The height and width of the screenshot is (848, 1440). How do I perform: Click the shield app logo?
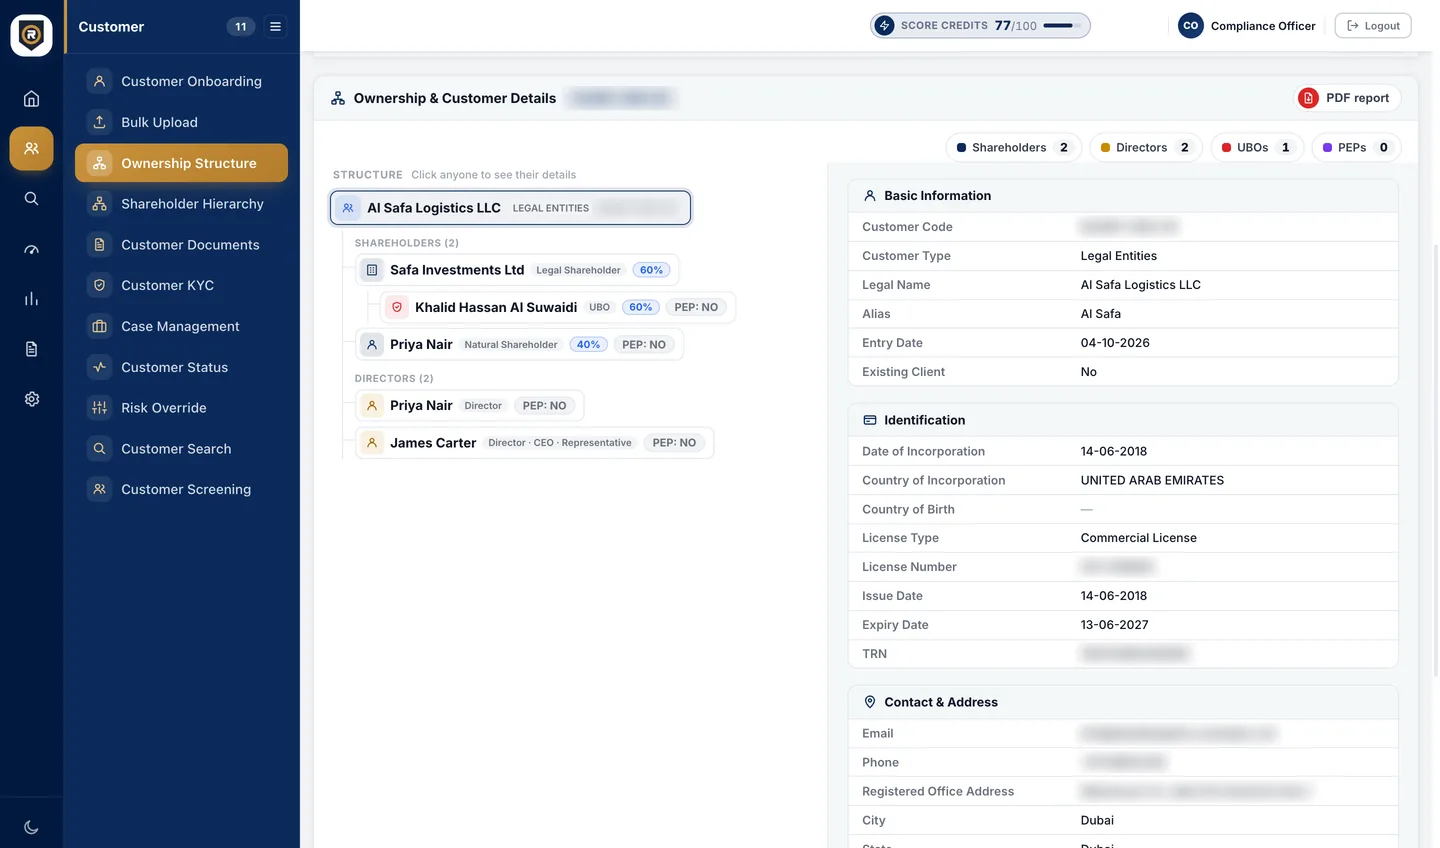tap(31, 35)
